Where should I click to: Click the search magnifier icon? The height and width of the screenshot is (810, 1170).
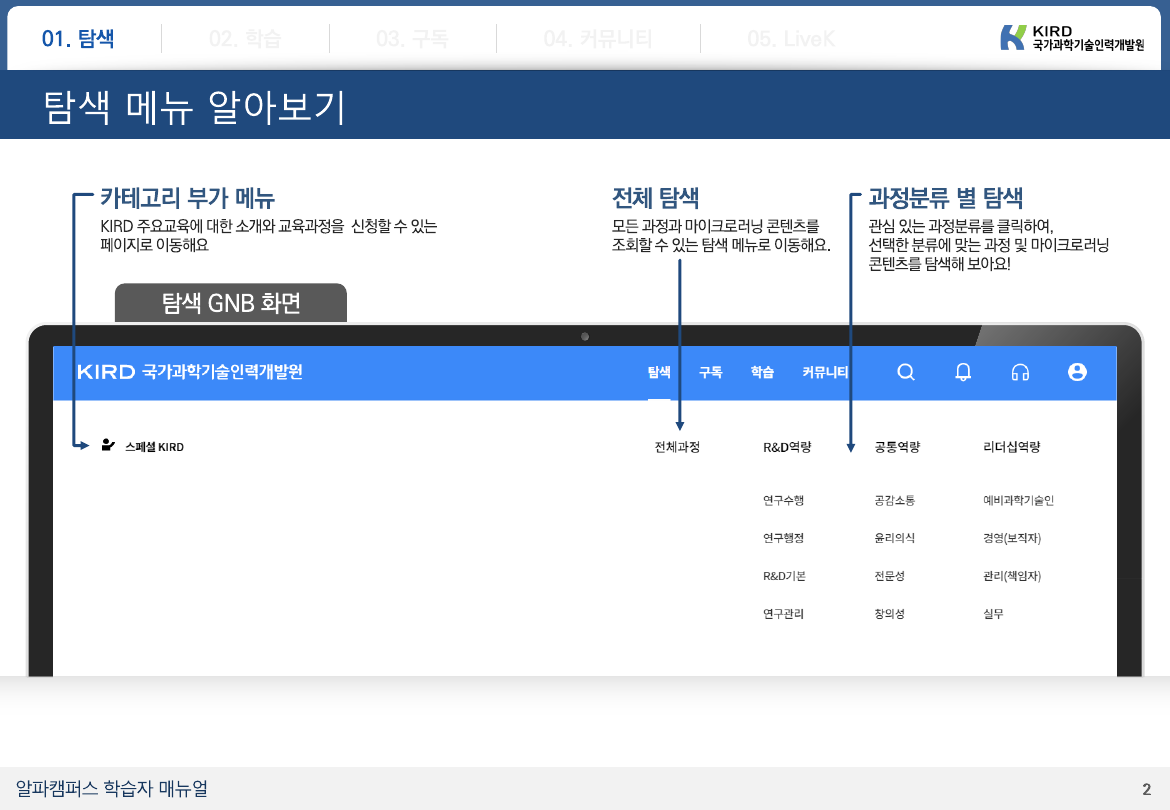tap(906, 372)
